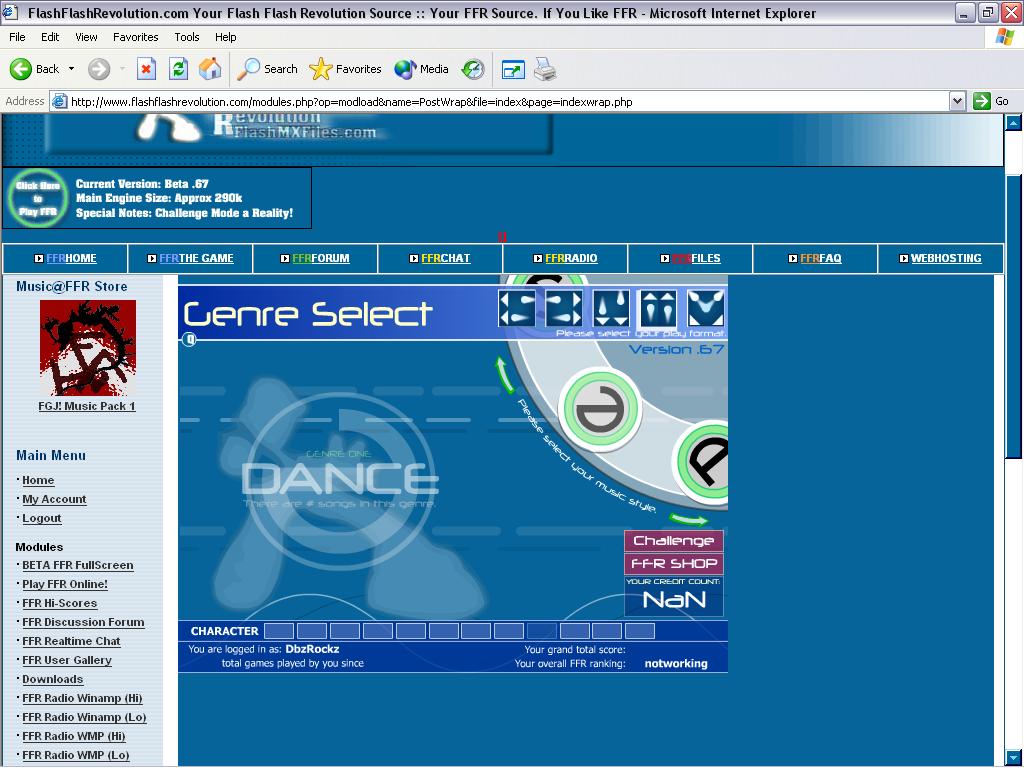Refresh the page with the Refresh icon
Screen dimensions: 1024x768
(x=178, y=69)
